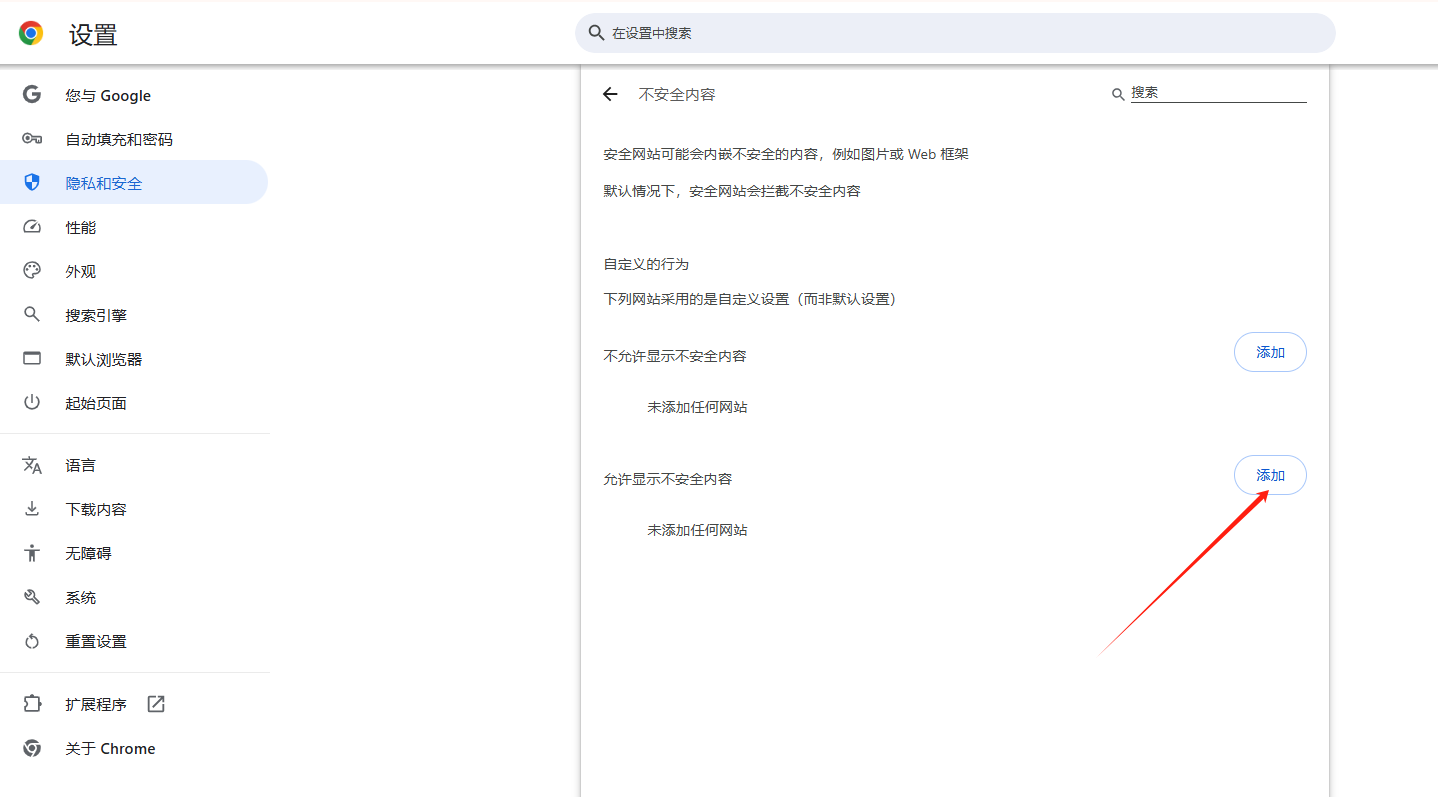The image size is (1438, 797).
Task: Open the 重置设置 section
Action: [134, 641]
